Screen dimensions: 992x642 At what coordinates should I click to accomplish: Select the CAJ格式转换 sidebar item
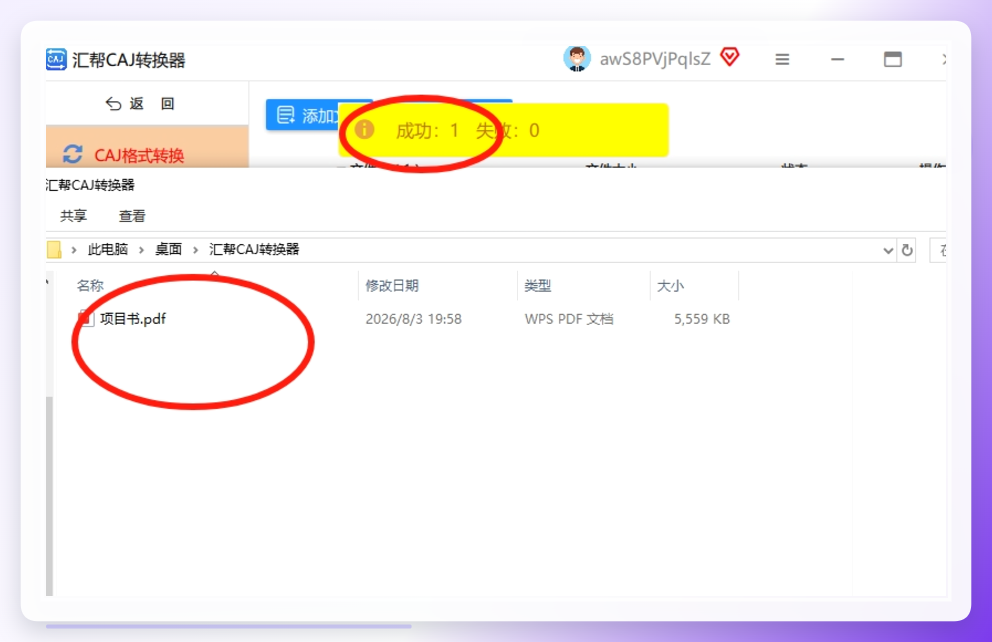click(147, 147)
